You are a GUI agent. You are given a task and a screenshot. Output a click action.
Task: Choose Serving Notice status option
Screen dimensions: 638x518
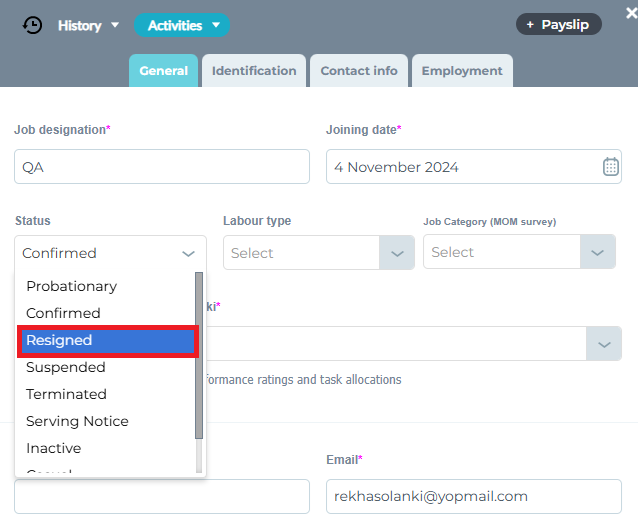pyautogui.click(x=77, y=421)
